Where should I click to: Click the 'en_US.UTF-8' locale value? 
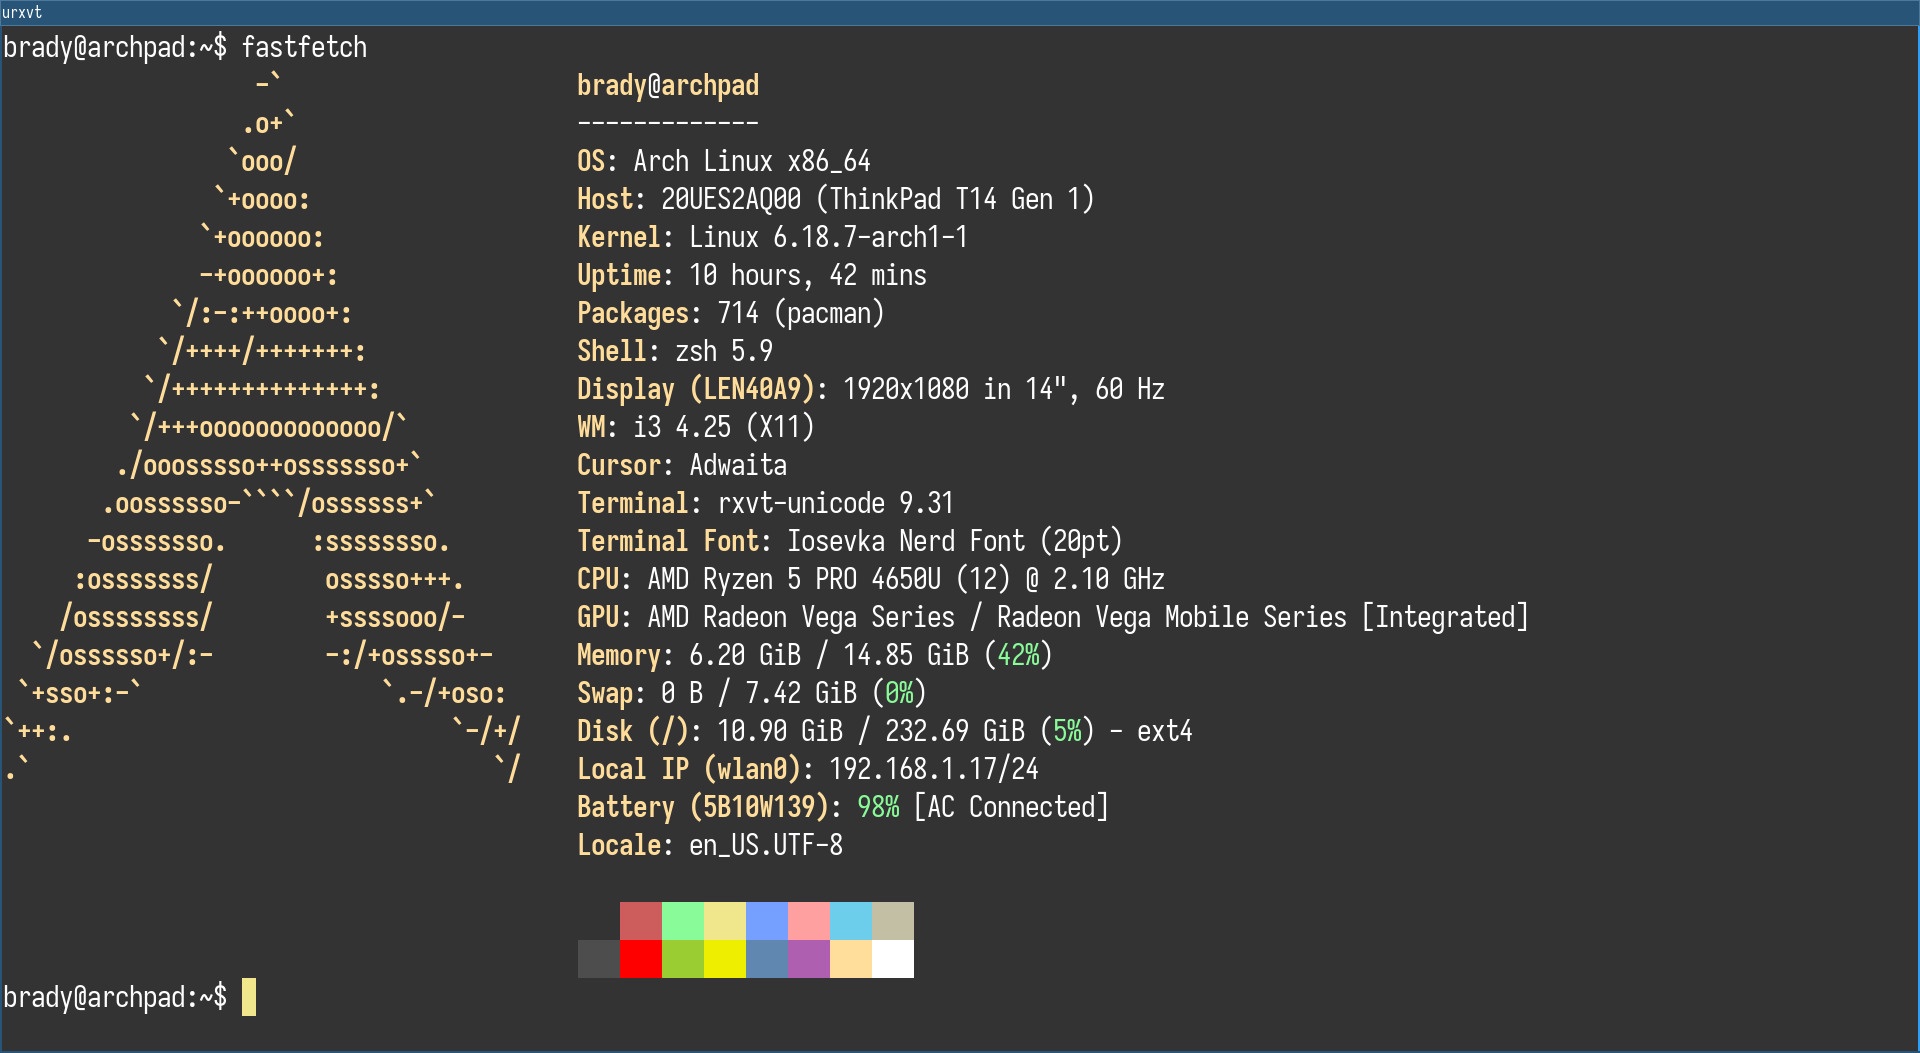pyautogui.click(x=766, y=845)
